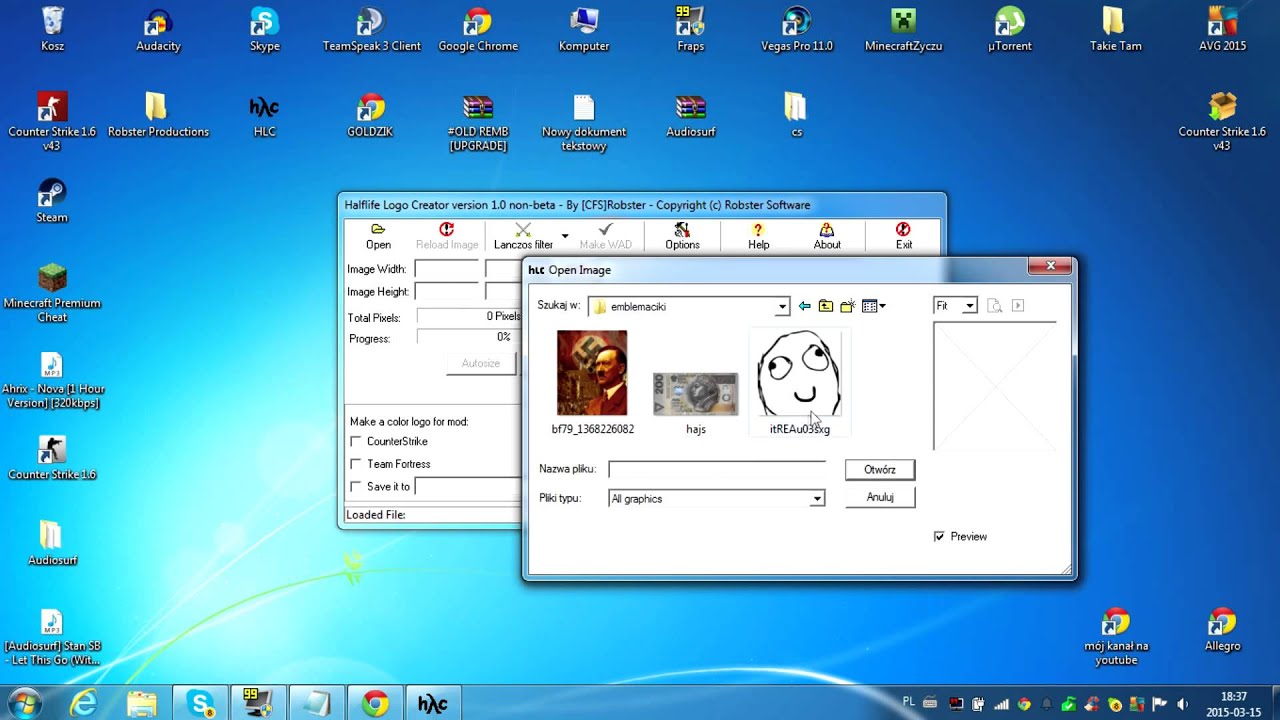Open the Audacity desktop shortcut
The height and width of the screenshot is (720, 1280).
pos(158,29)
